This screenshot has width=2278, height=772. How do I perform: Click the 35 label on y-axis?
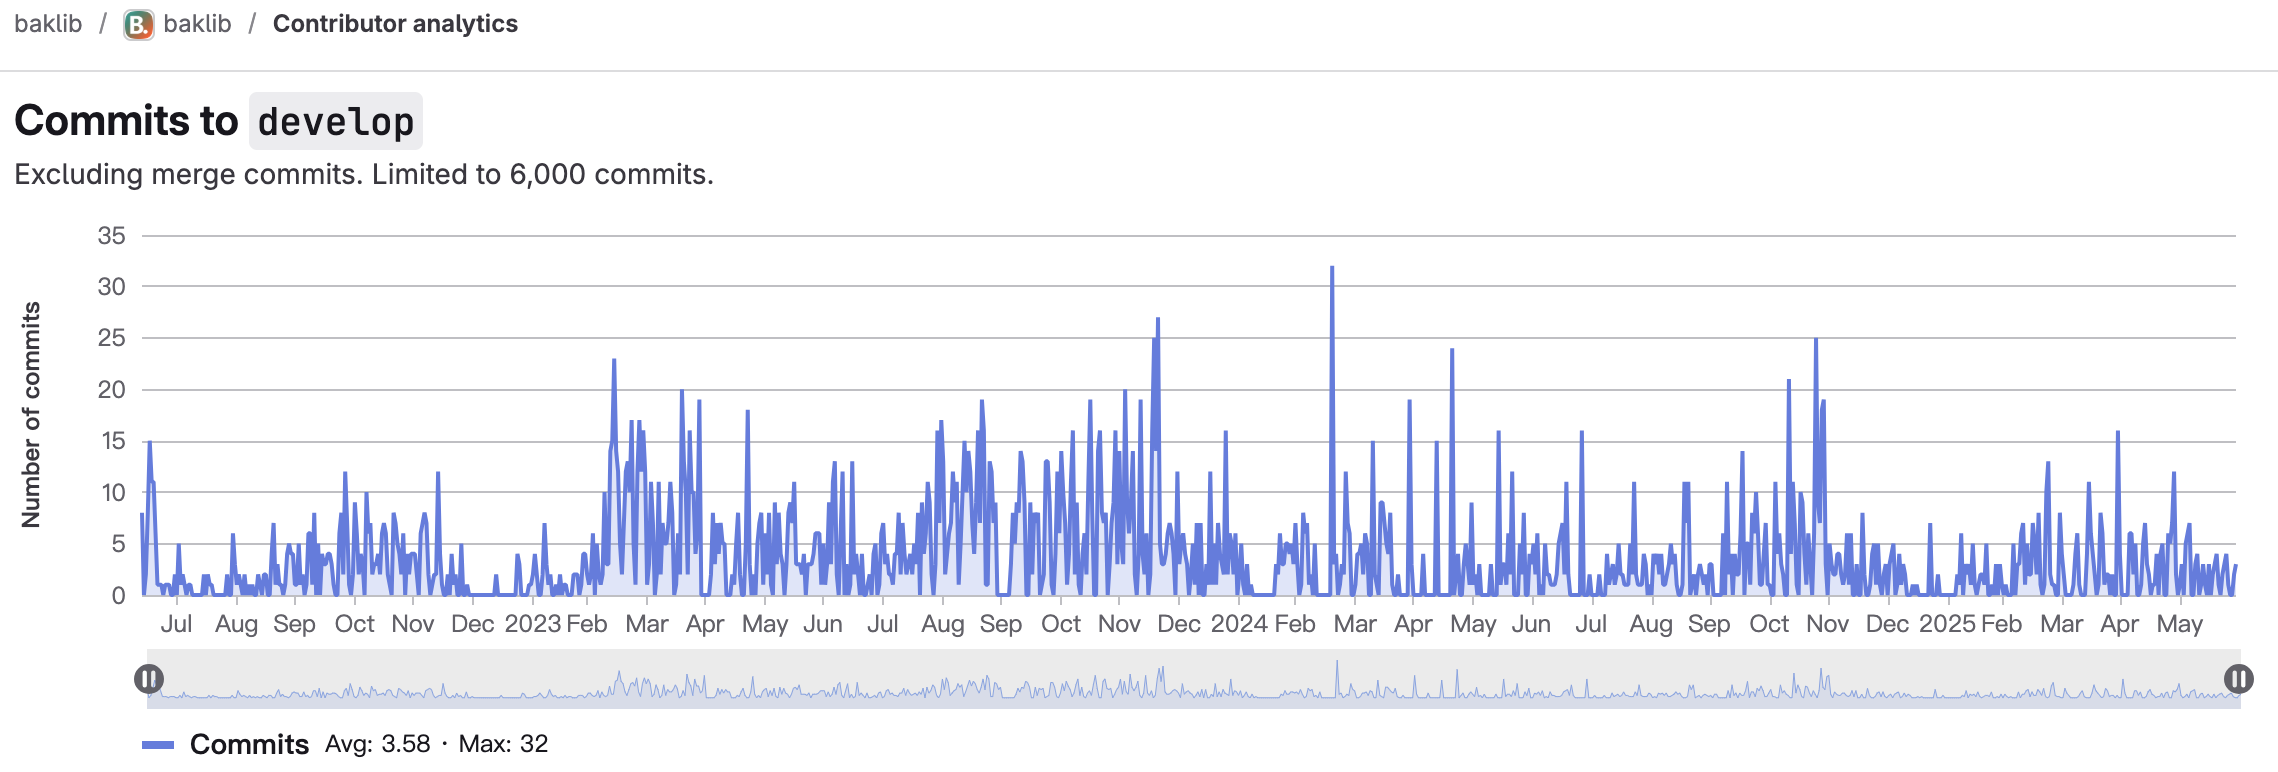click(x=111, y=236)
